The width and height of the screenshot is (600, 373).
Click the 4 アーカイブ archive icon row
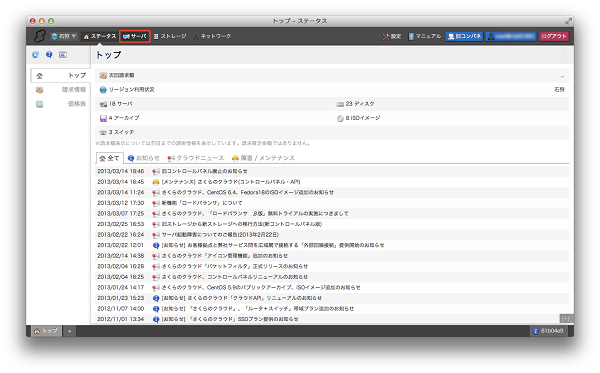214,118
